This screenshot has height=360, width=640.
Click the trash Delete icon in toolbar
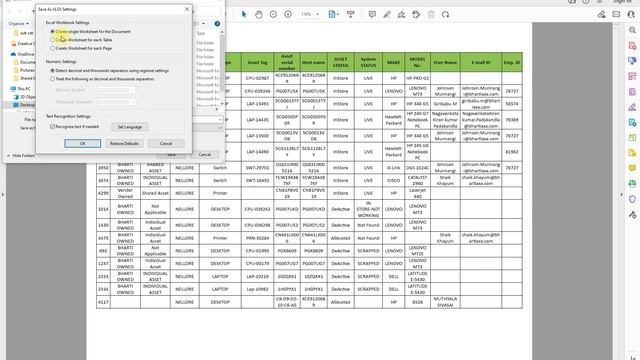[x=431, y=14]
